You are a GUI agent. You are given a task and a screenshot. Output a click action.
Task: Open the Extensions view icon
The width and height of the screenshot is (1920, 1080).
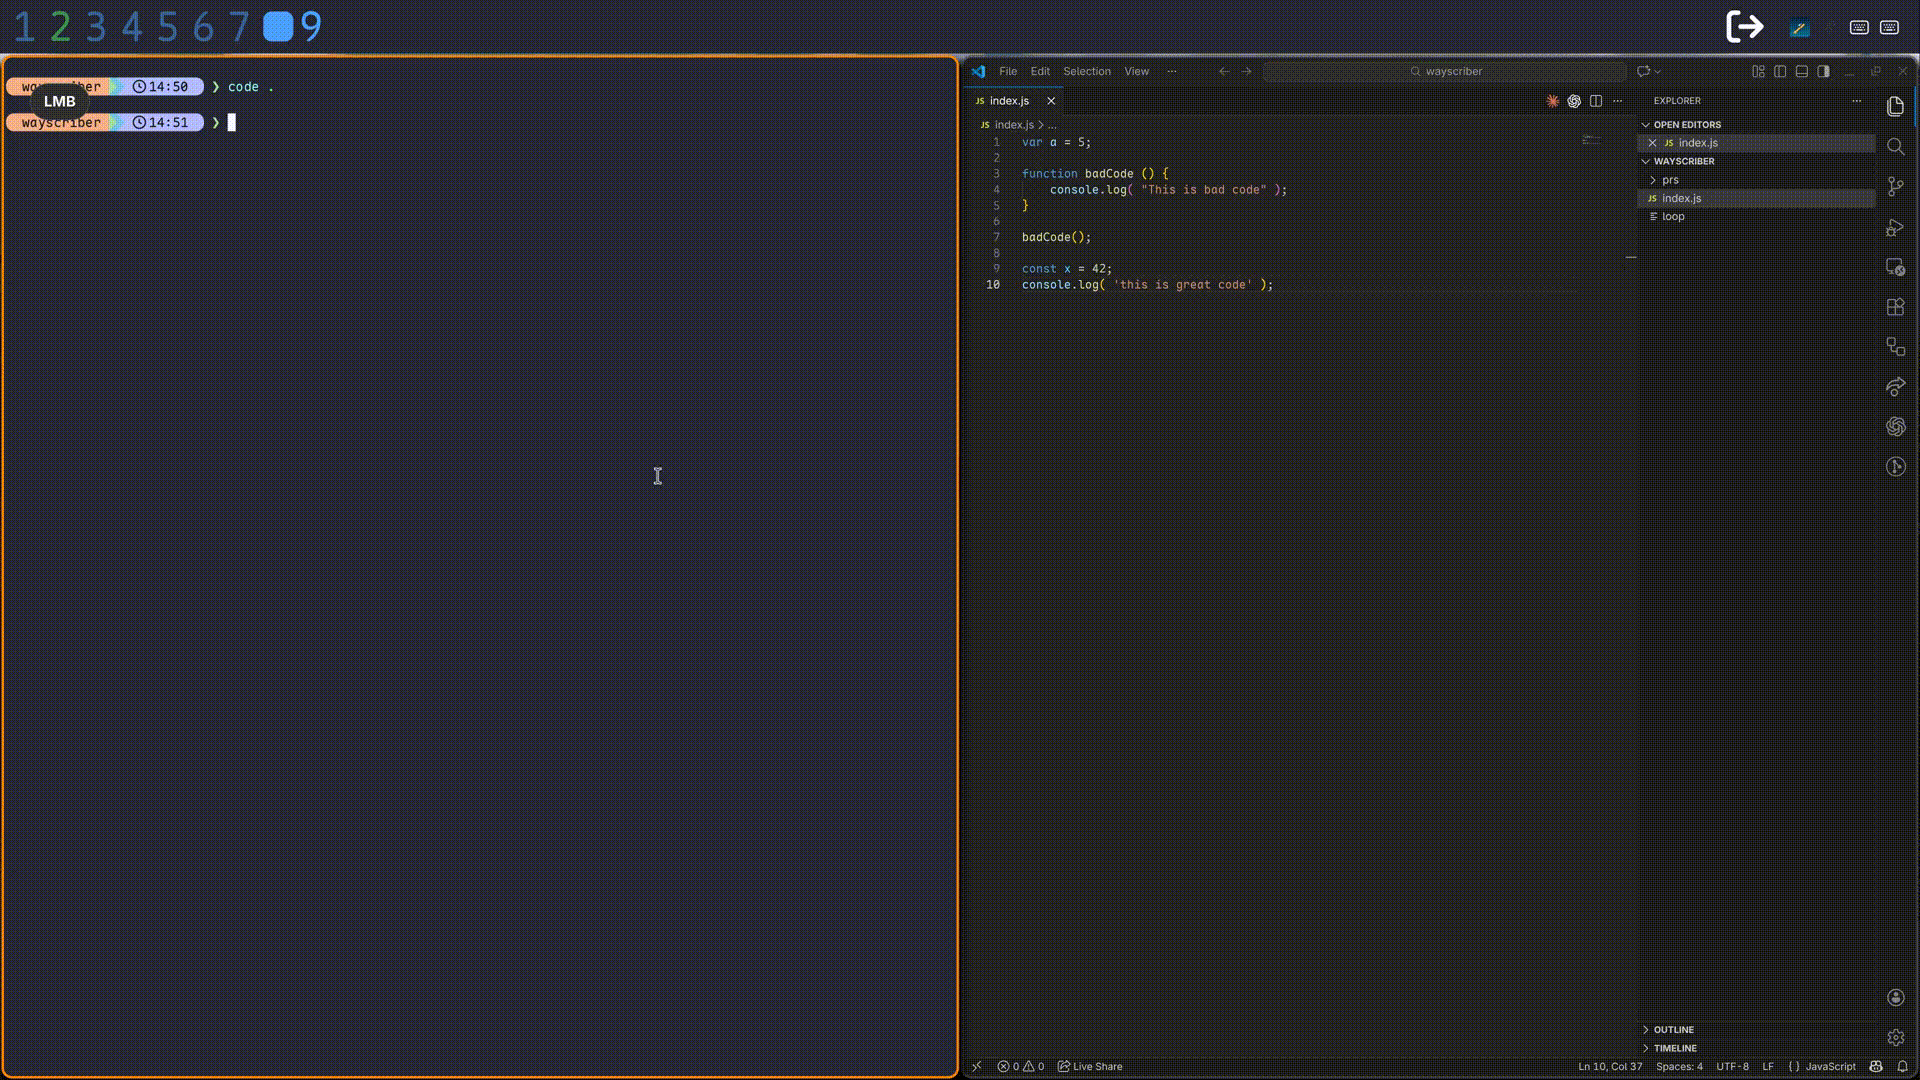[1896, 307]
